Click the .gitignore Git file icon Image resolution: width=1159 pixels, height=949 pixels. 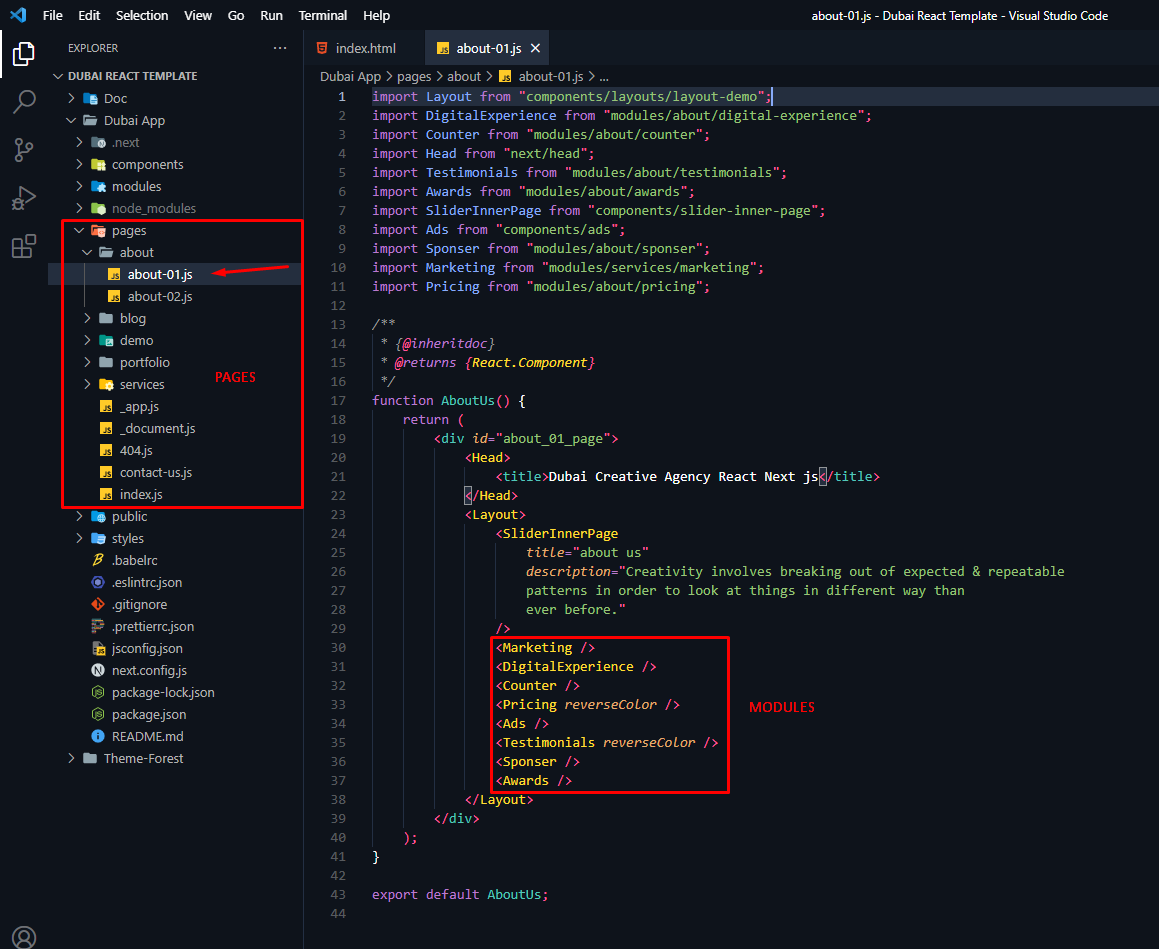click(98, 605)
